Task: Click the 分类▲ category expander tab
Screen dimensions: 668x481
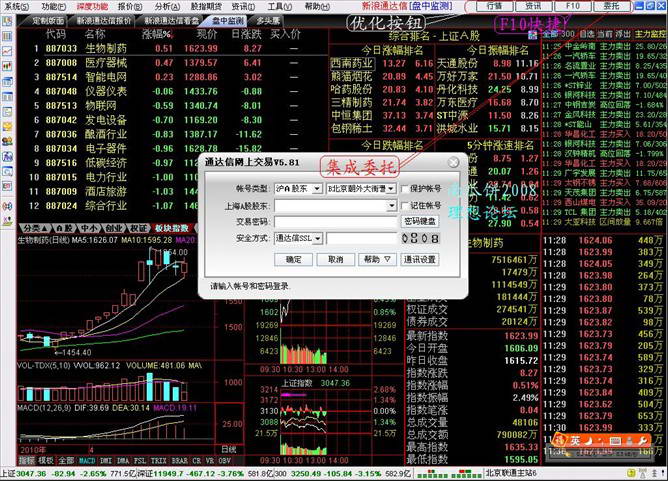Action: 35,228
